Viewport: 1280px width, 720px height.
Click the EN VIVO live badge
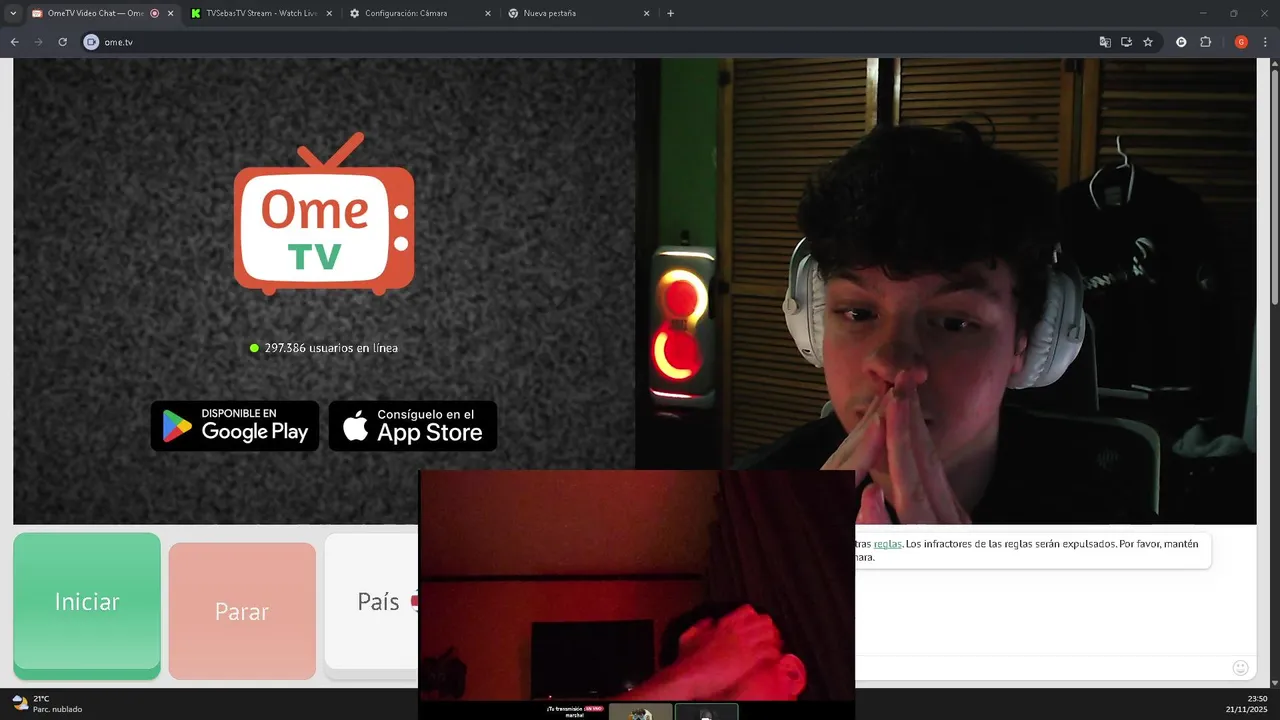click(594, 708)
